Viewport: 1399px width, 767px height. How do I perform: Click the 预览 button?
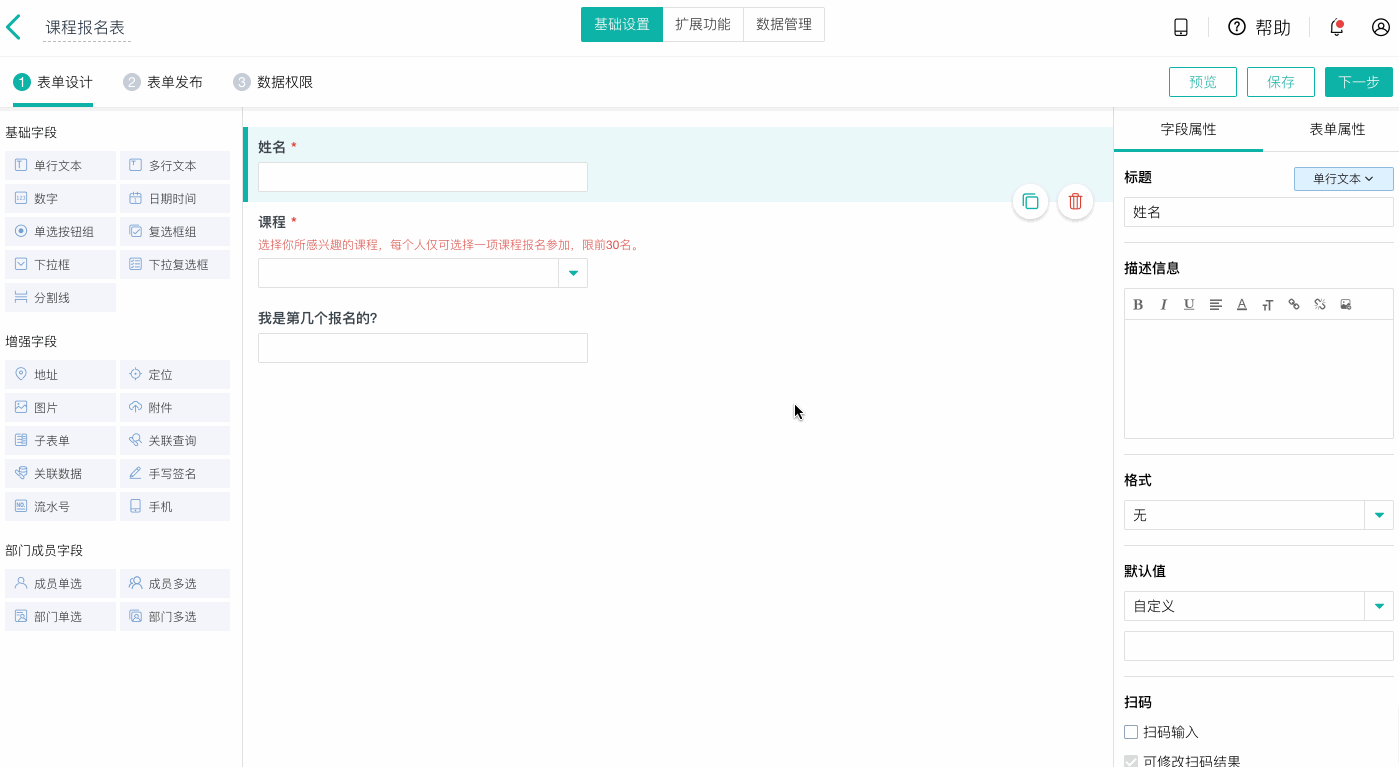1203,82
